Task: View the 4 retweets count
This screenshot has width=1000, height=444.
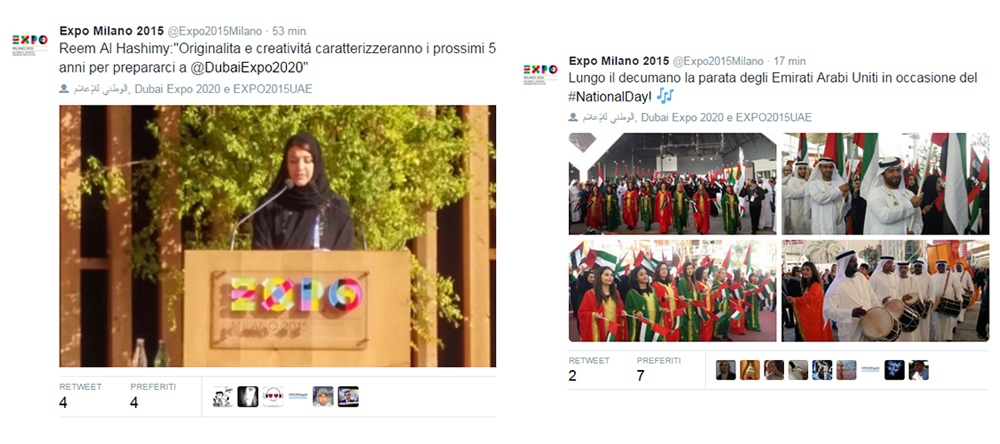Action: (63, 403)
